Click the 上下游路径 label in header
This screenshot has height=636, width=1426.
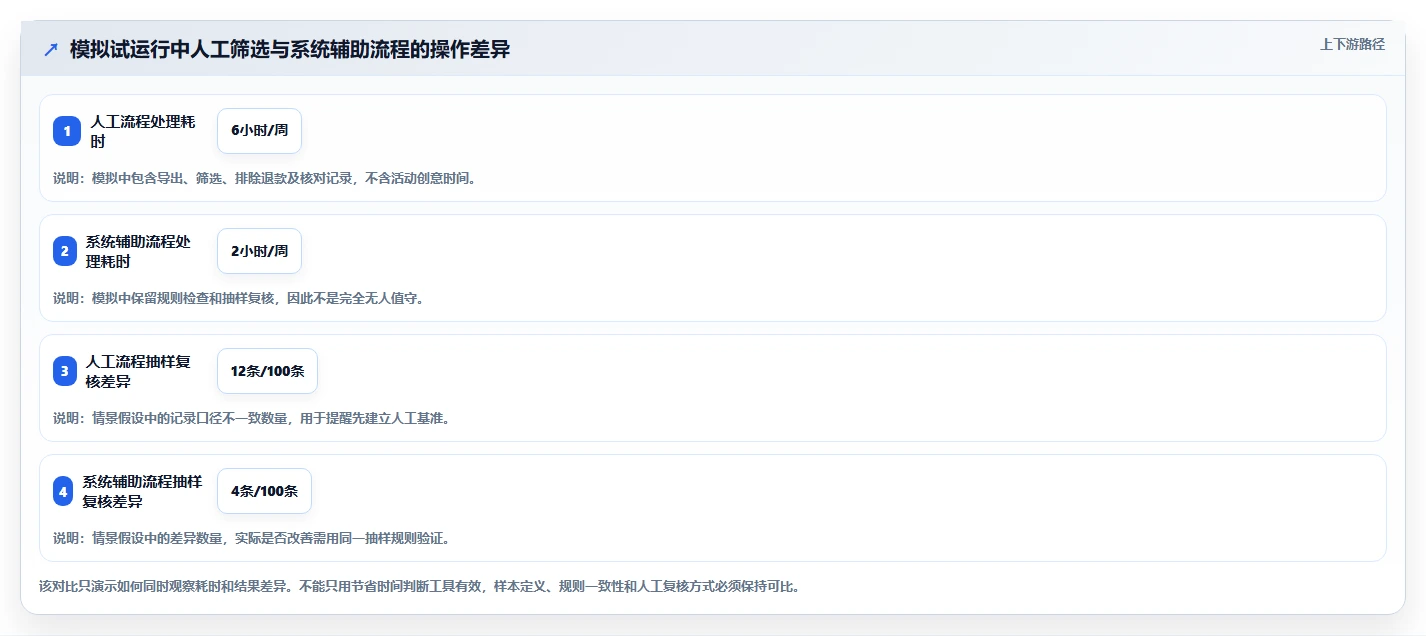1352,44
